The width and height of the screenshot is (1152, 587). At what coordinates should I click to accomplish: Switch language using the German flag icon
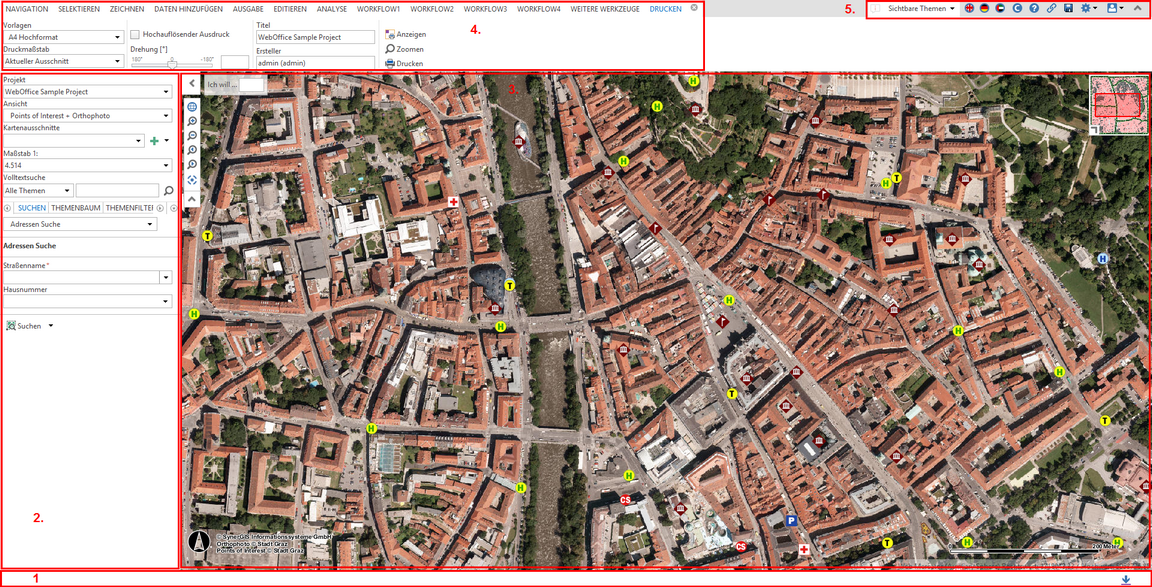[x=985, y=8]
